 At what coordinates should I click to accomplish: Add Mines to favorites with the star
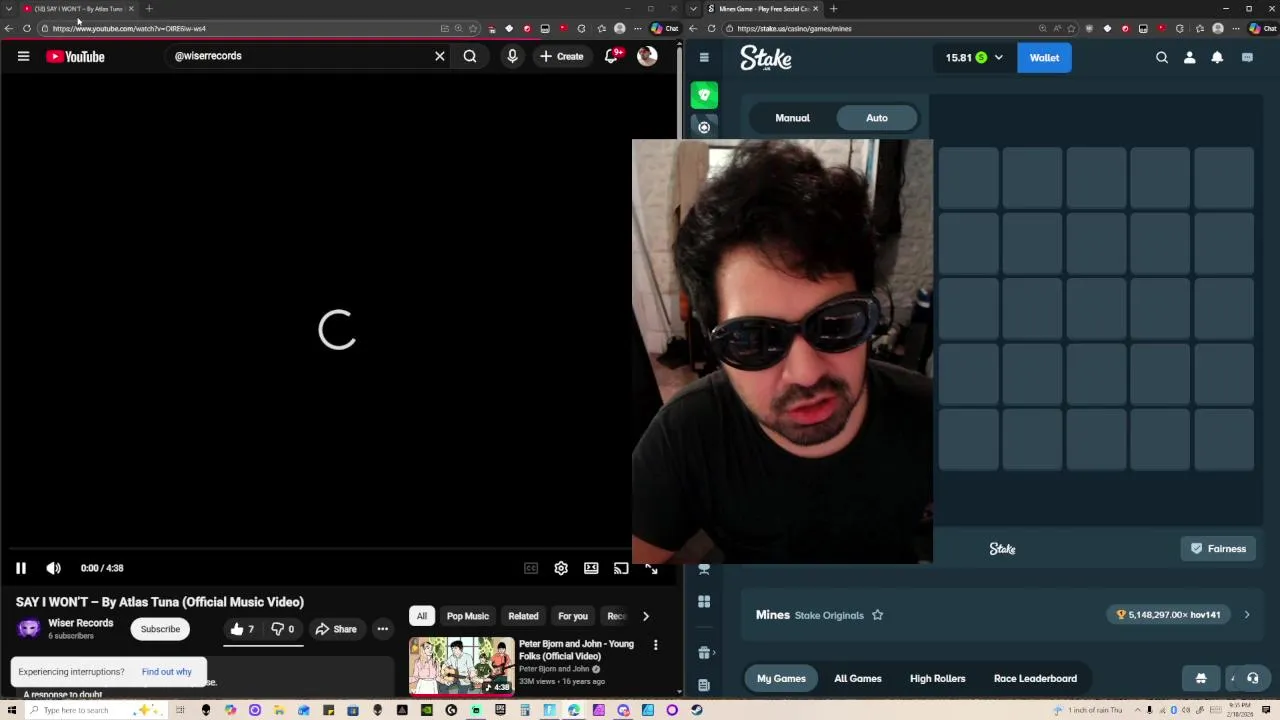877,615
